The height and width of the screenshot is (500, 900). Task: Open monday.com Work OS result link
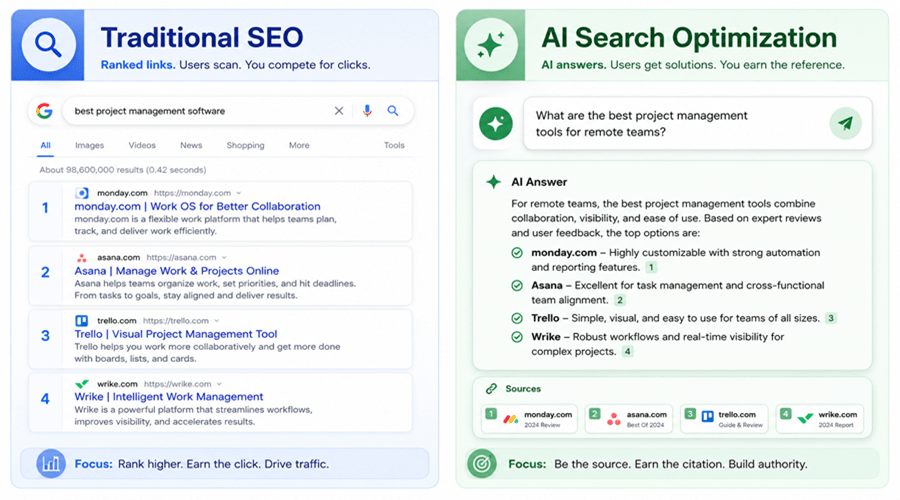[x=197, y=206]
